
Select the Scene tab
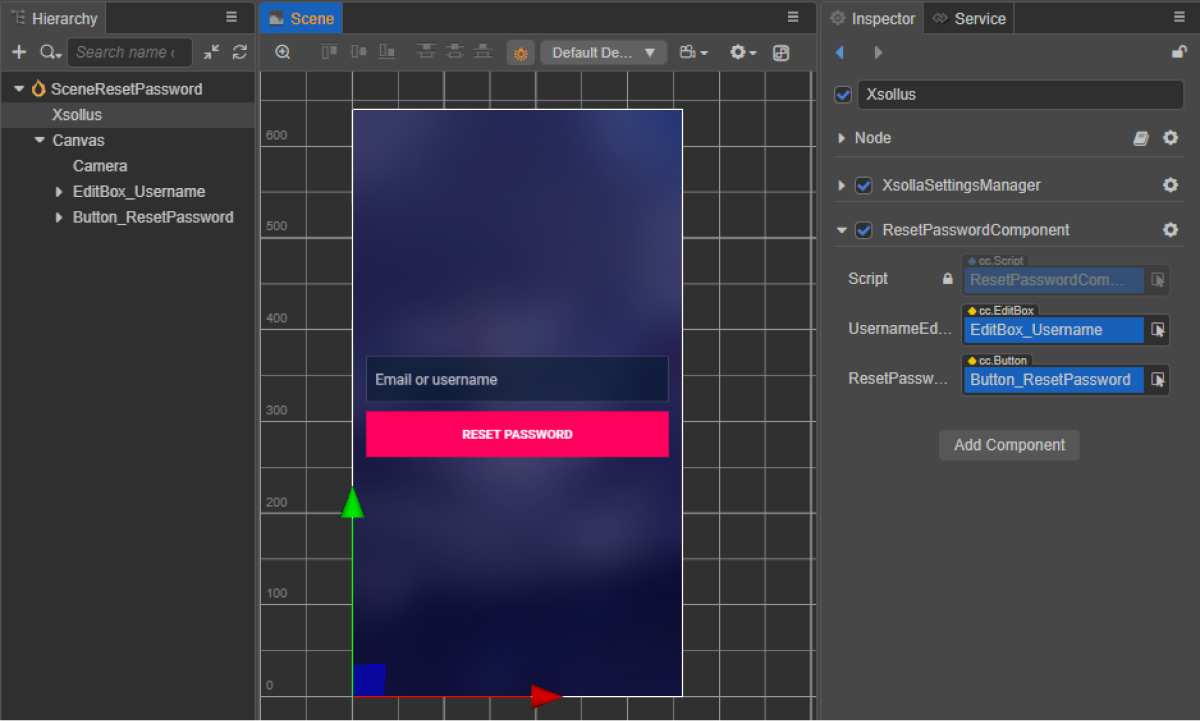301,18
